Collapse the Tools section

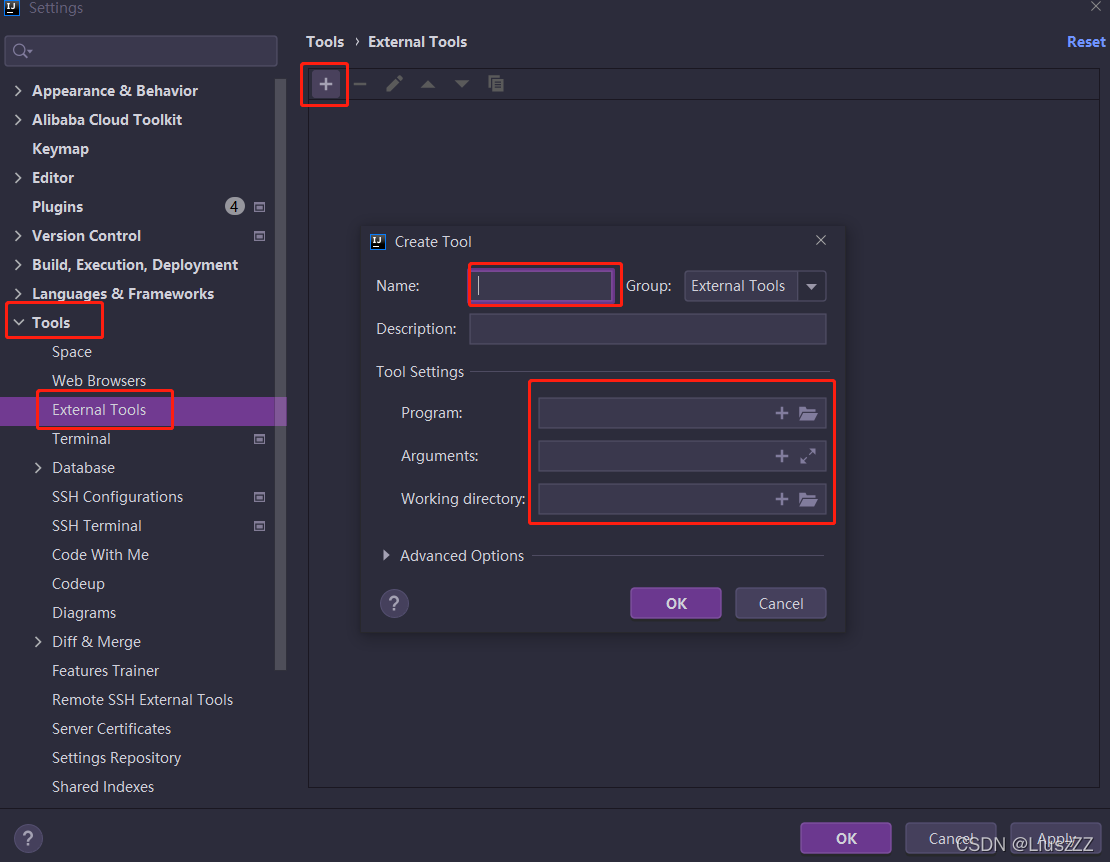point(18,323)
